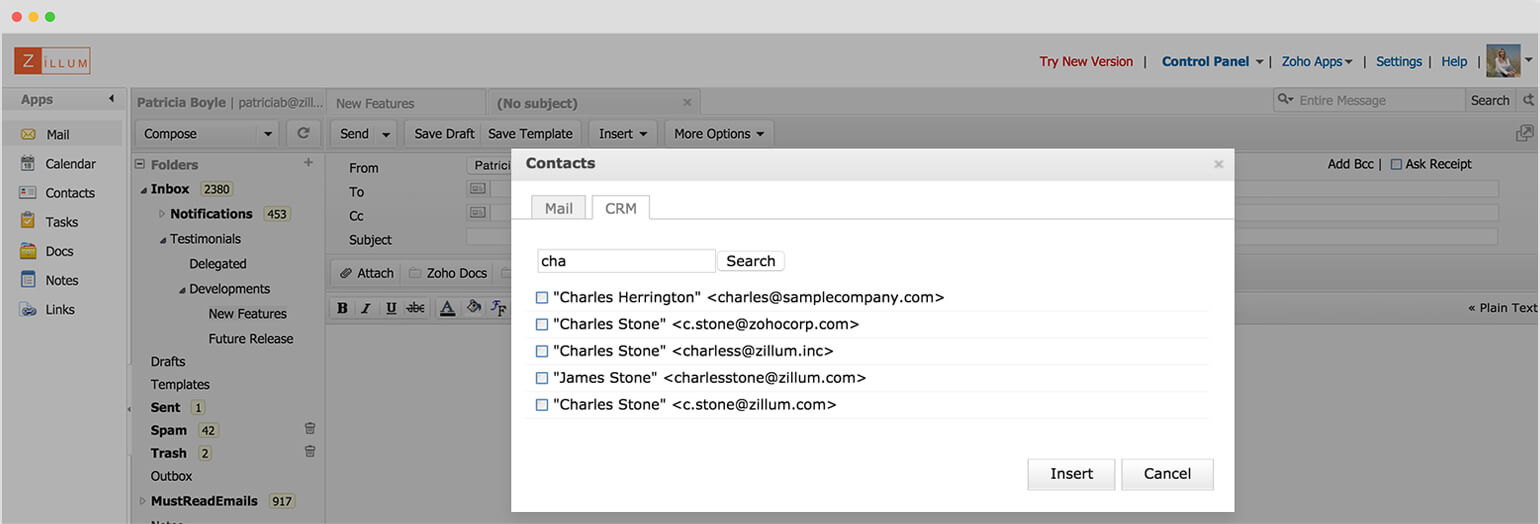Collapse the Folders section toggle
Image resolution: width=1540 pixels, height=524 pixels.
tap(141, 165)
